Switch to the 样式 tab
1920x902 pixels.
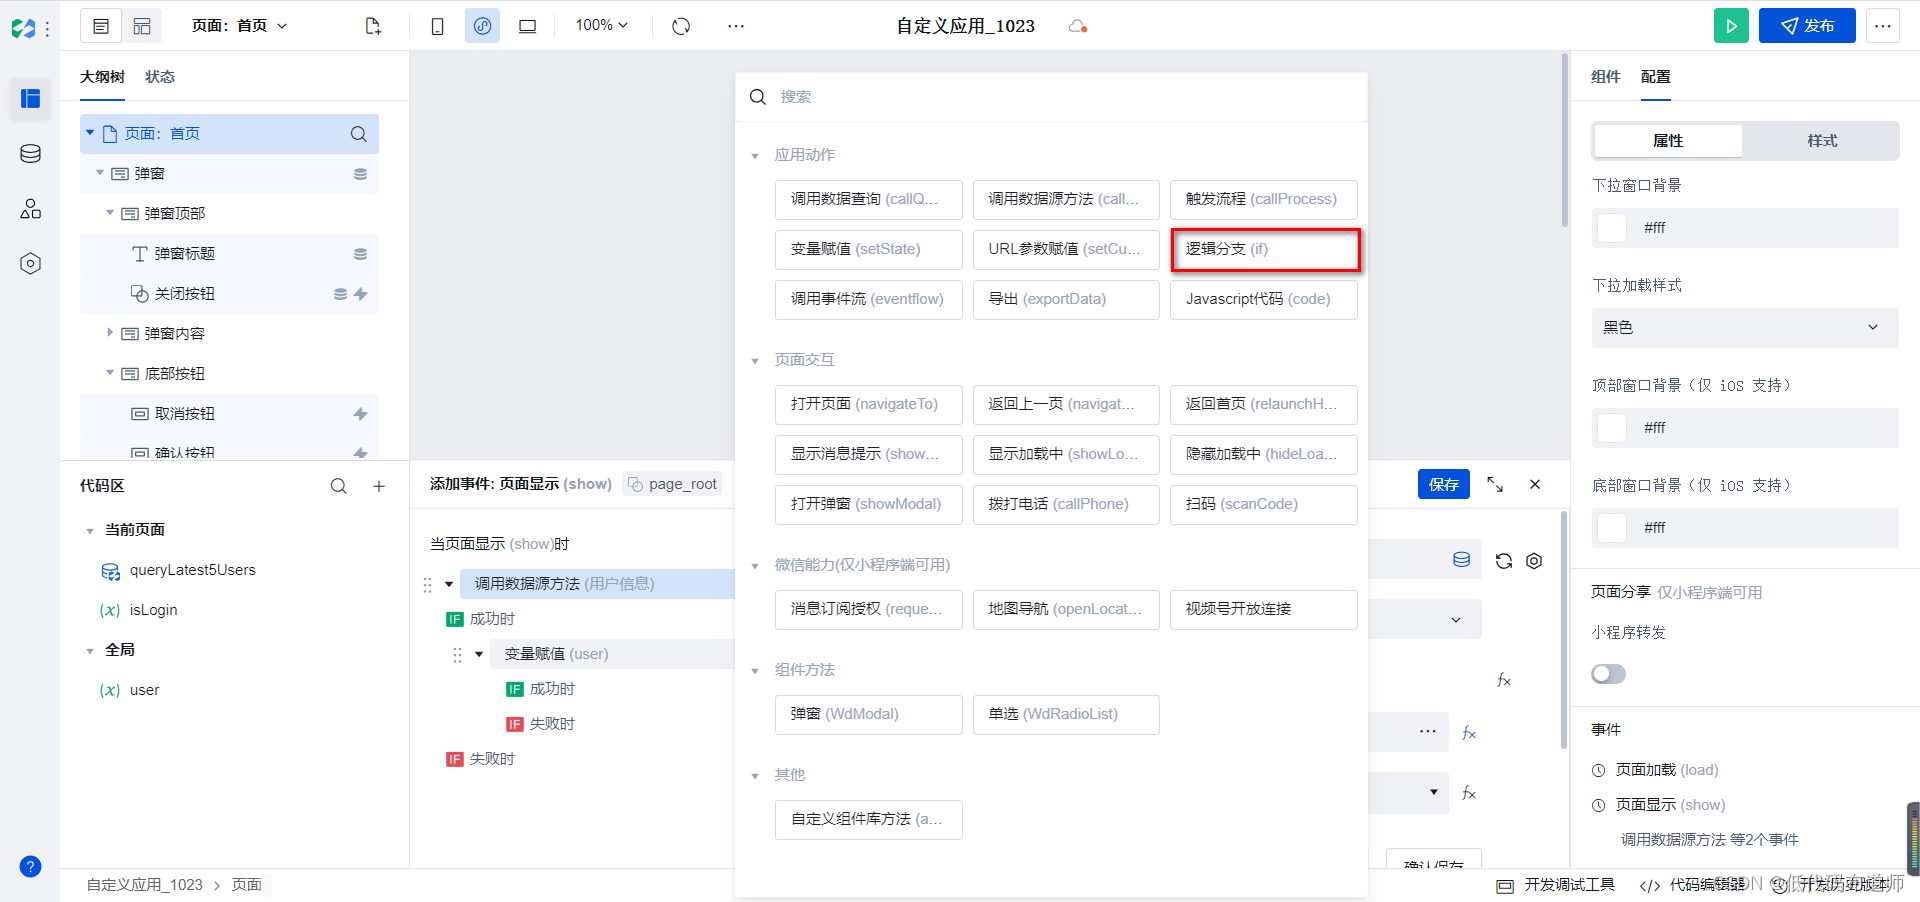tap(1822, 141)
